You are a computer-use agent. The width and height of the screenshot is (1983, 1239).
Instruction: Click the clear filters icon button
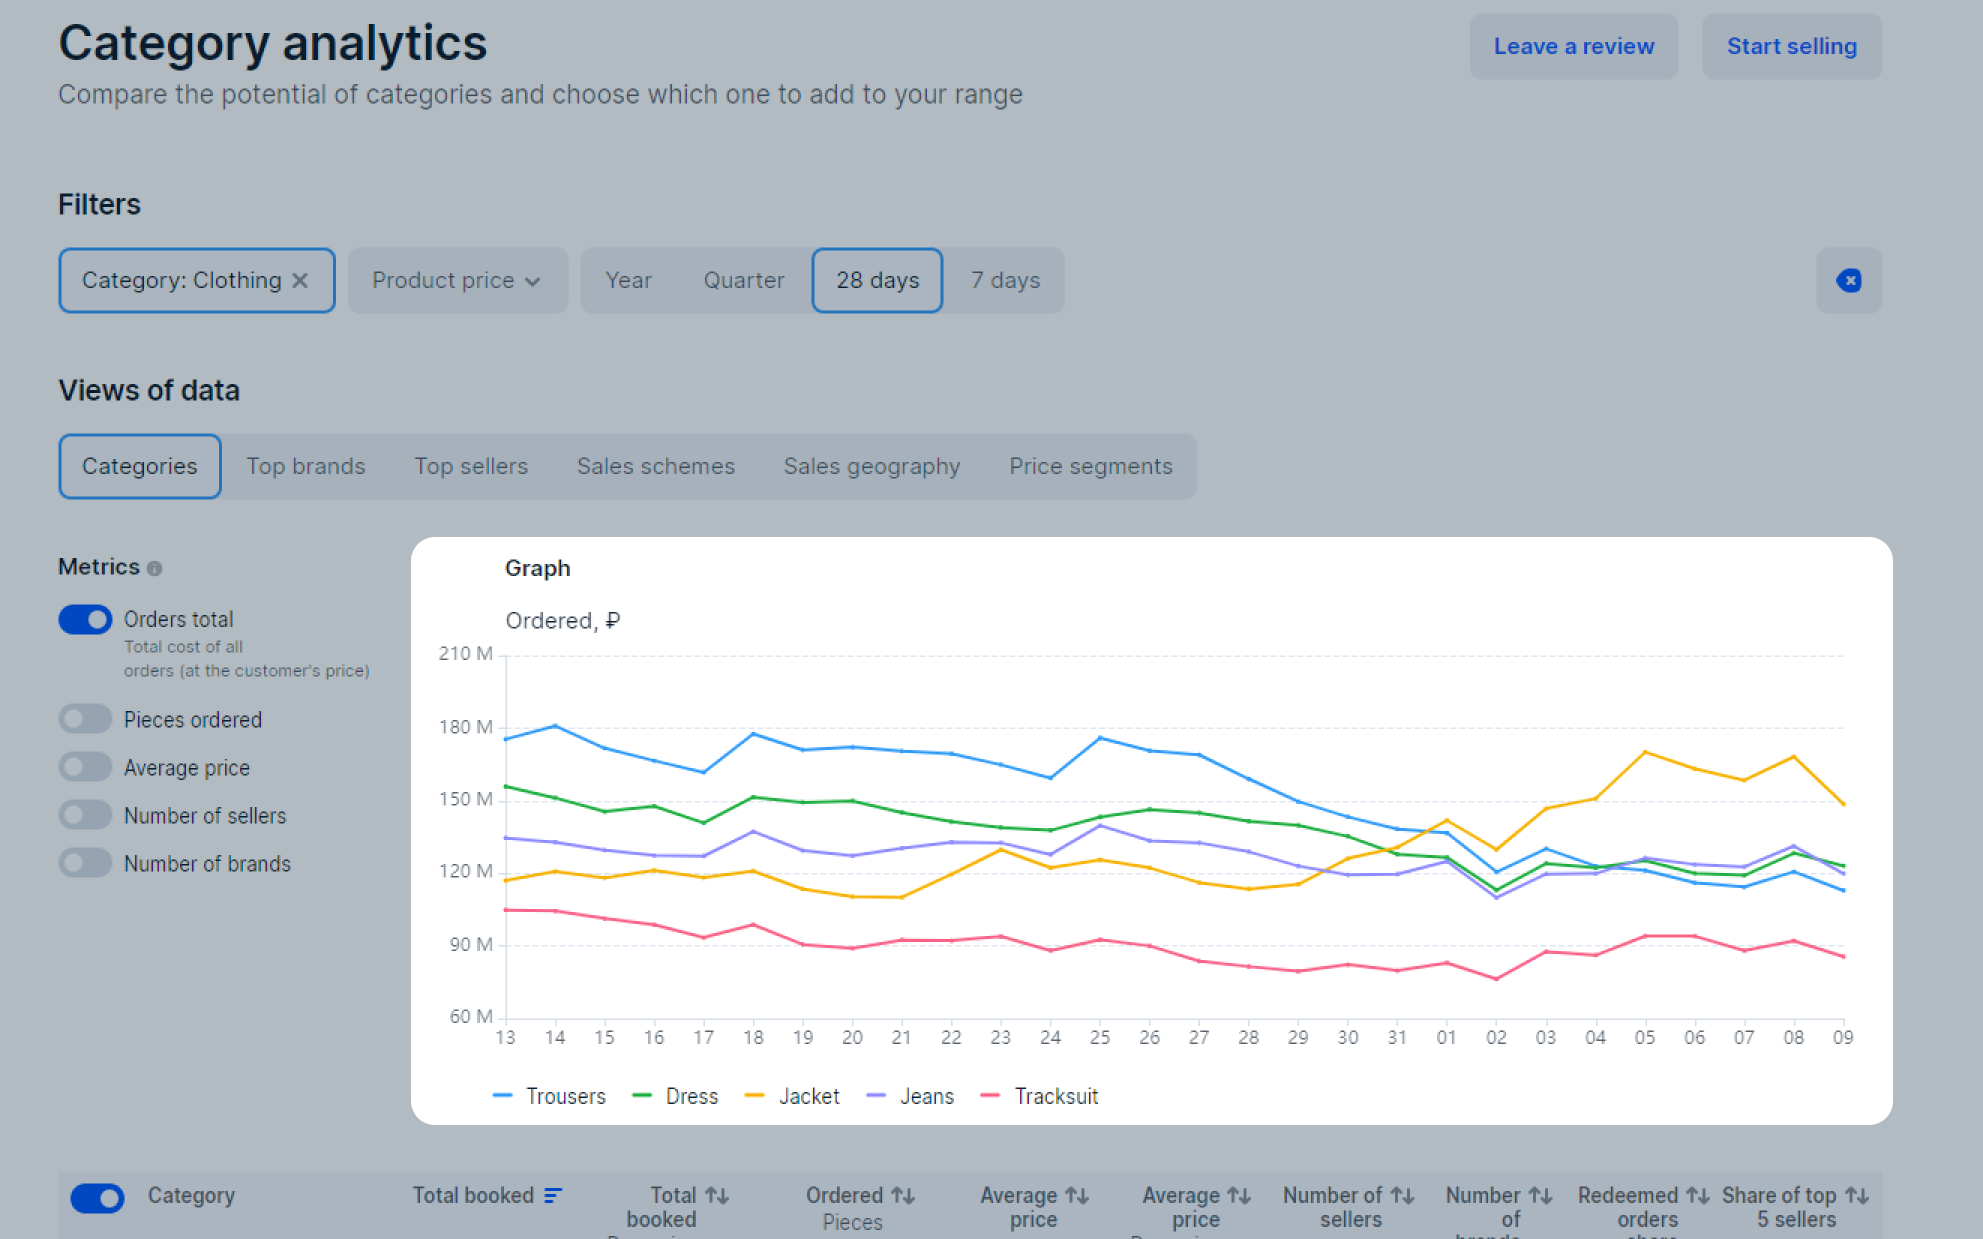[1848, 280]
